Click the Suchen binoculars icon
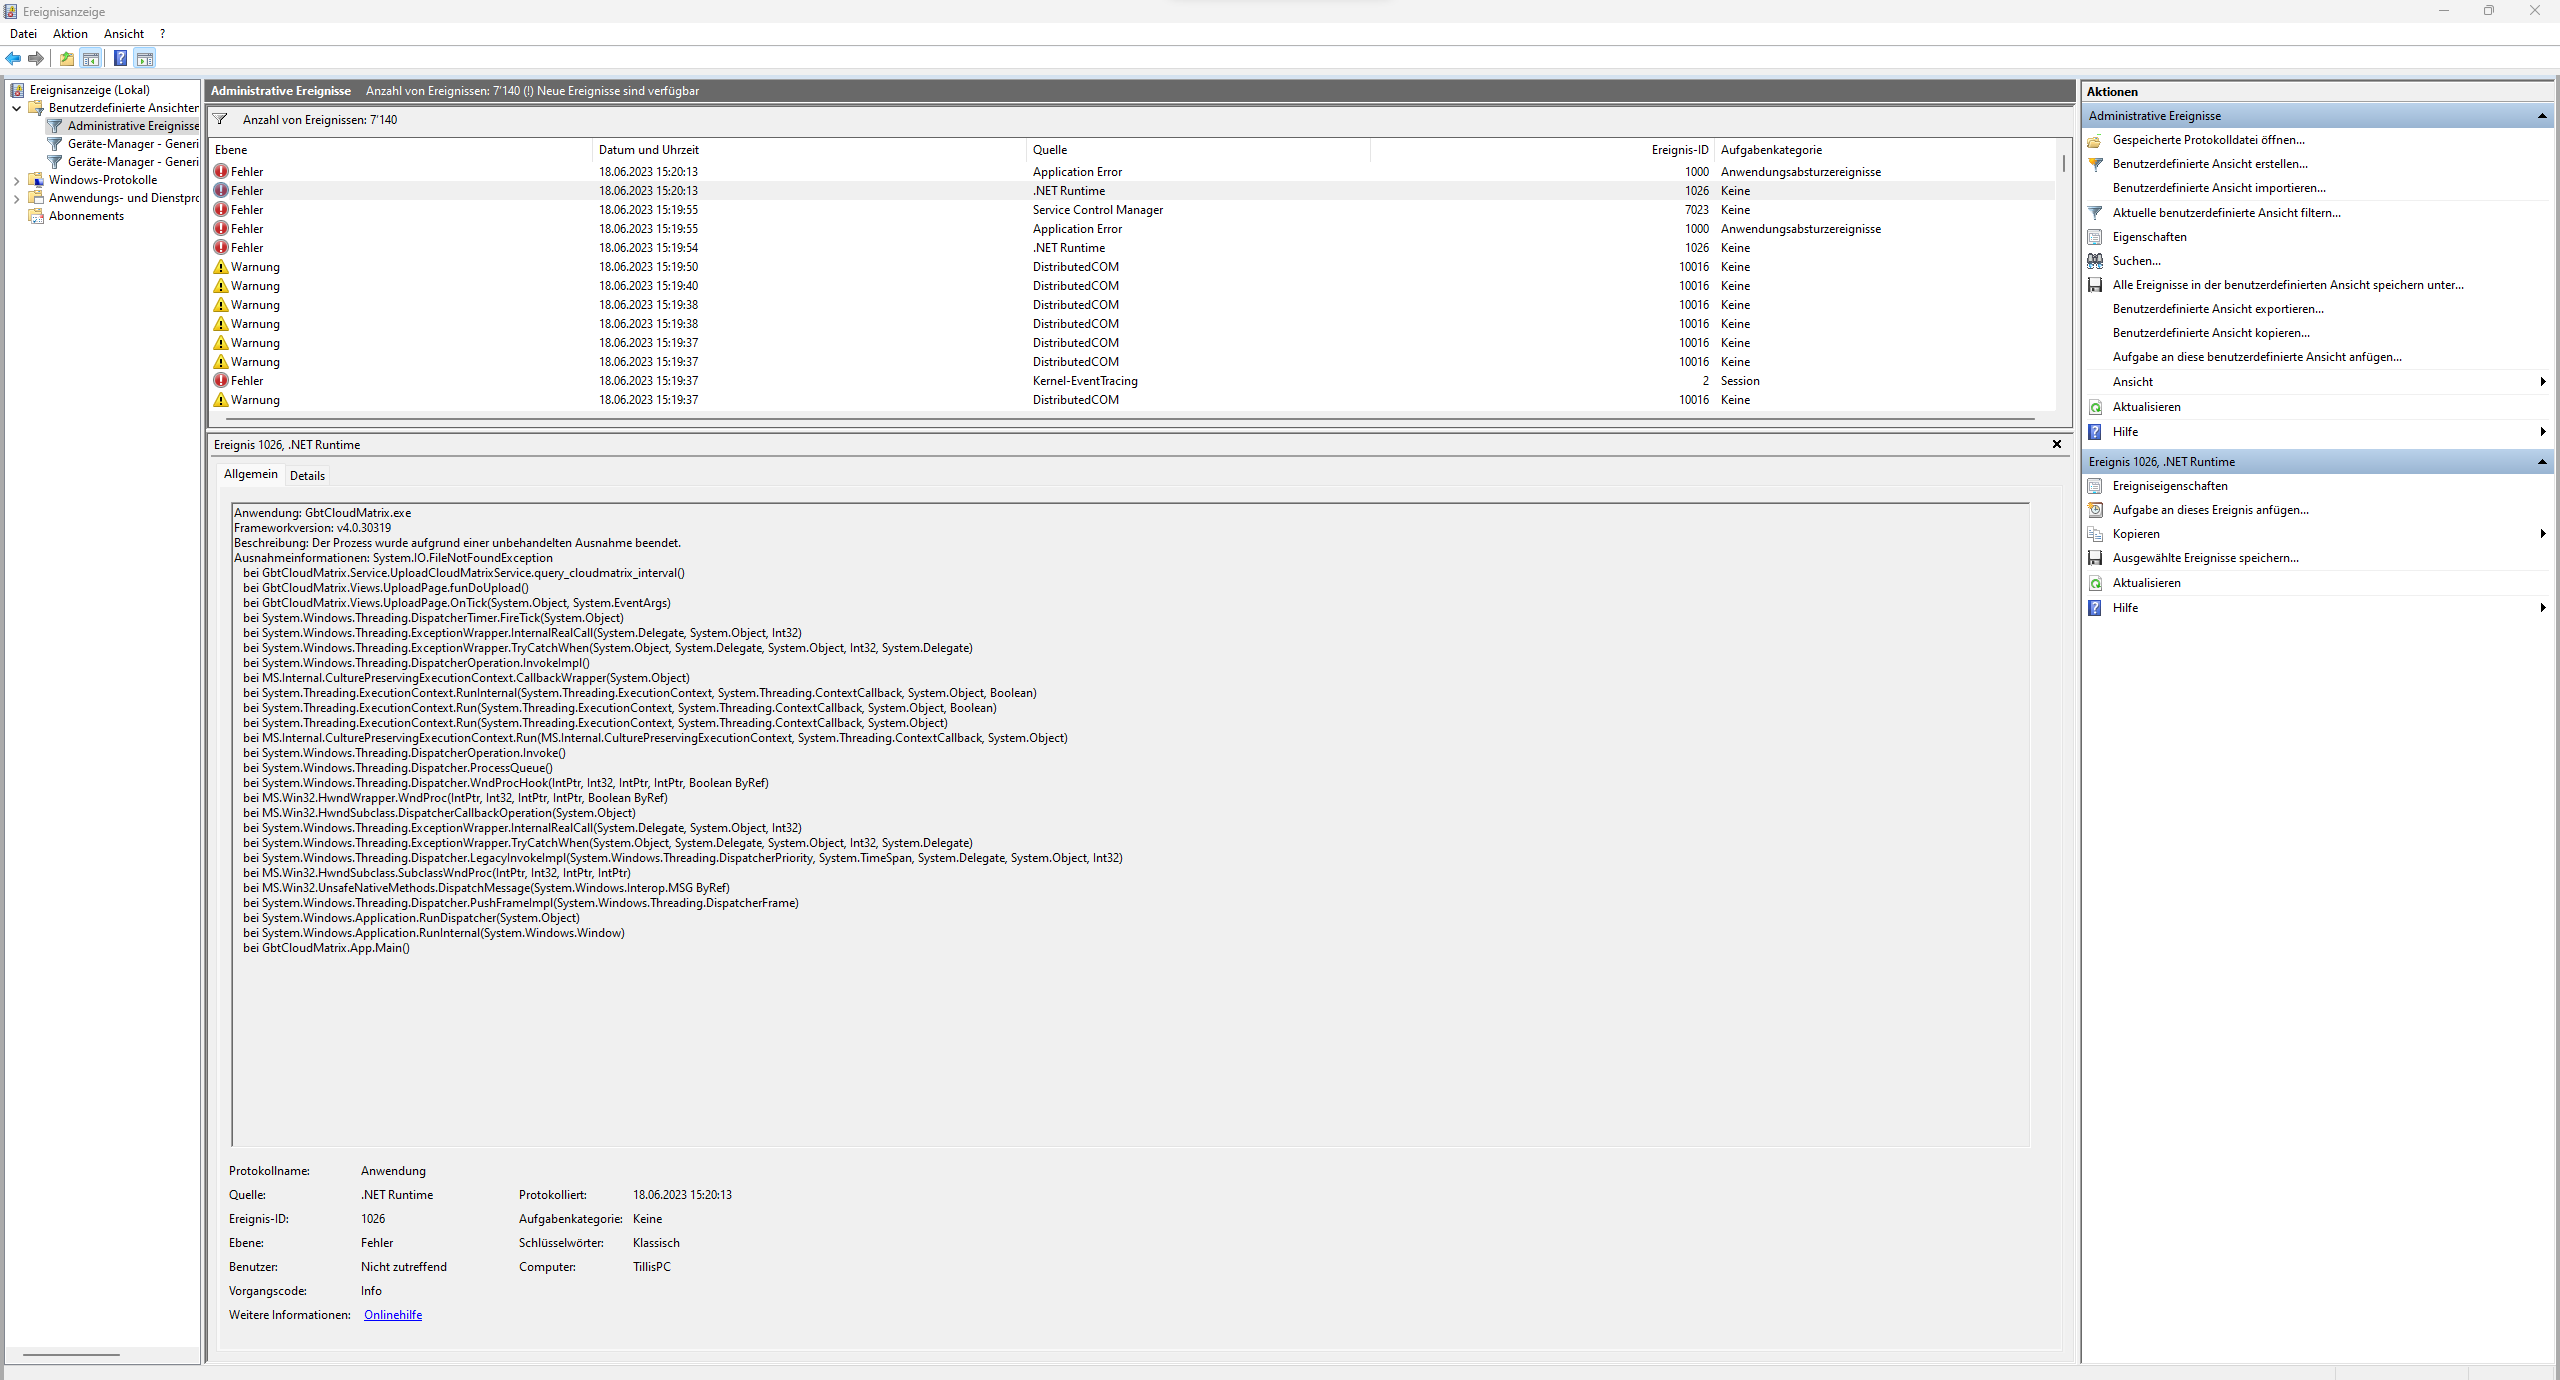Screen dimensions: 2560x1380 tap(2095, 261)
